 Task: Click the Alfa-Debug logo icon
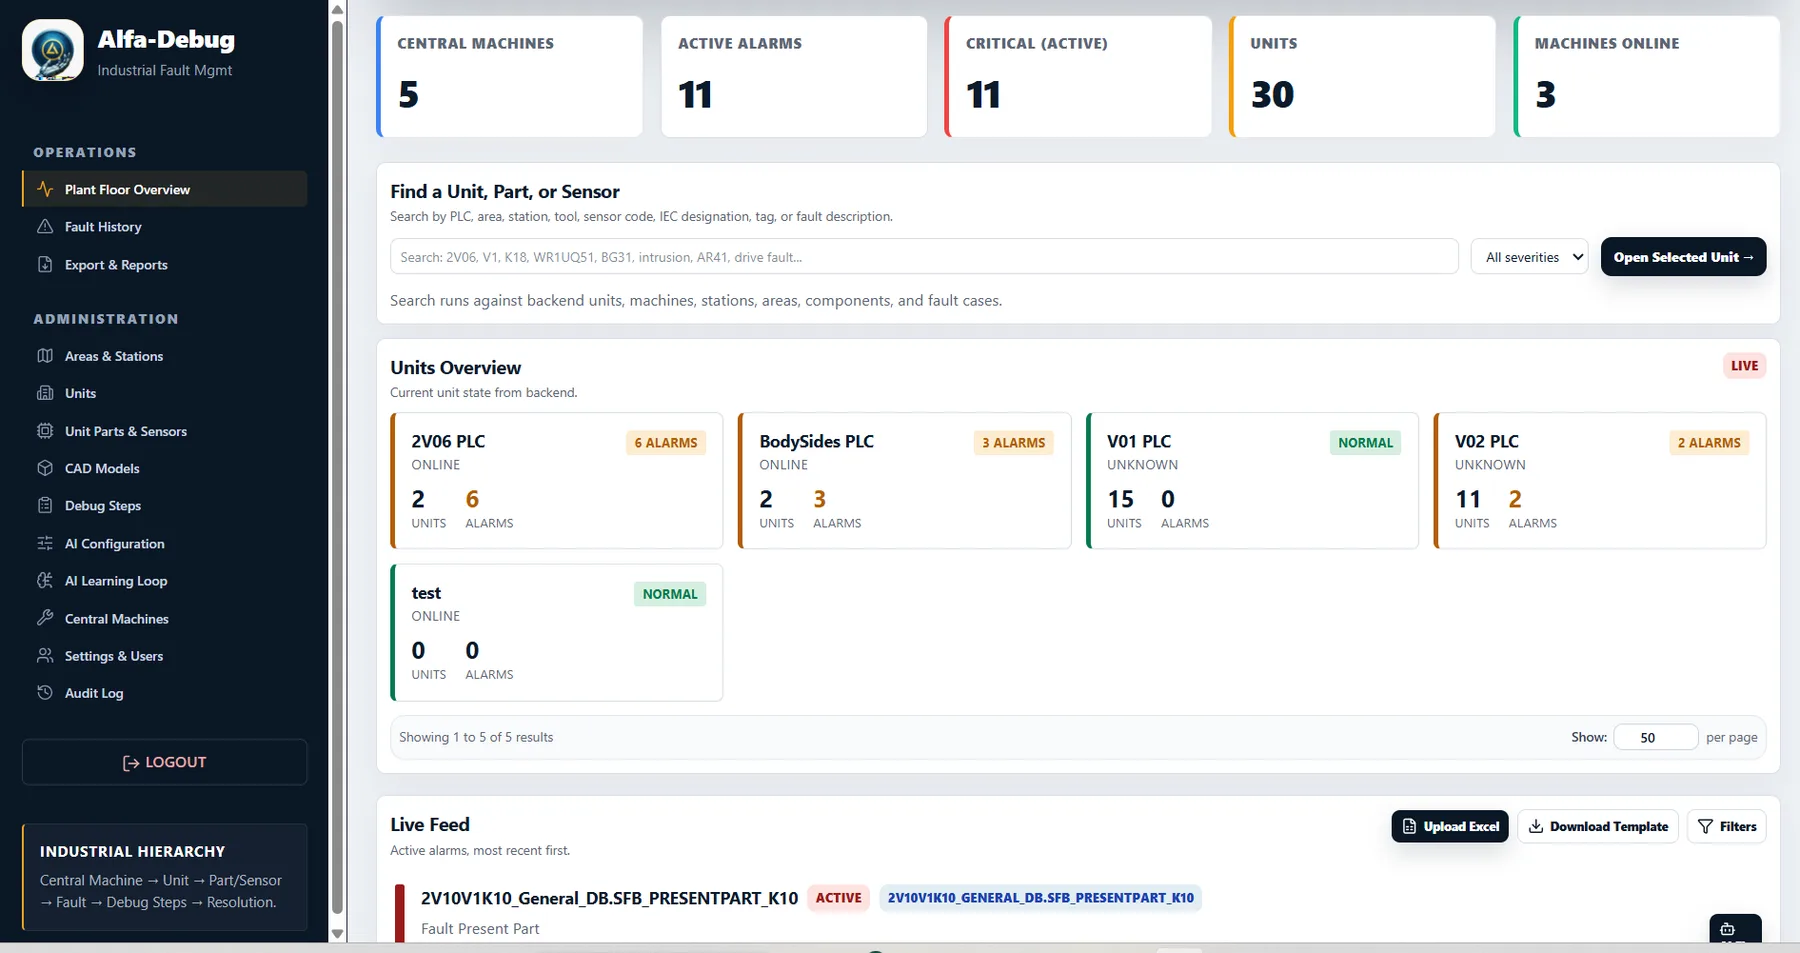(53, 50)
